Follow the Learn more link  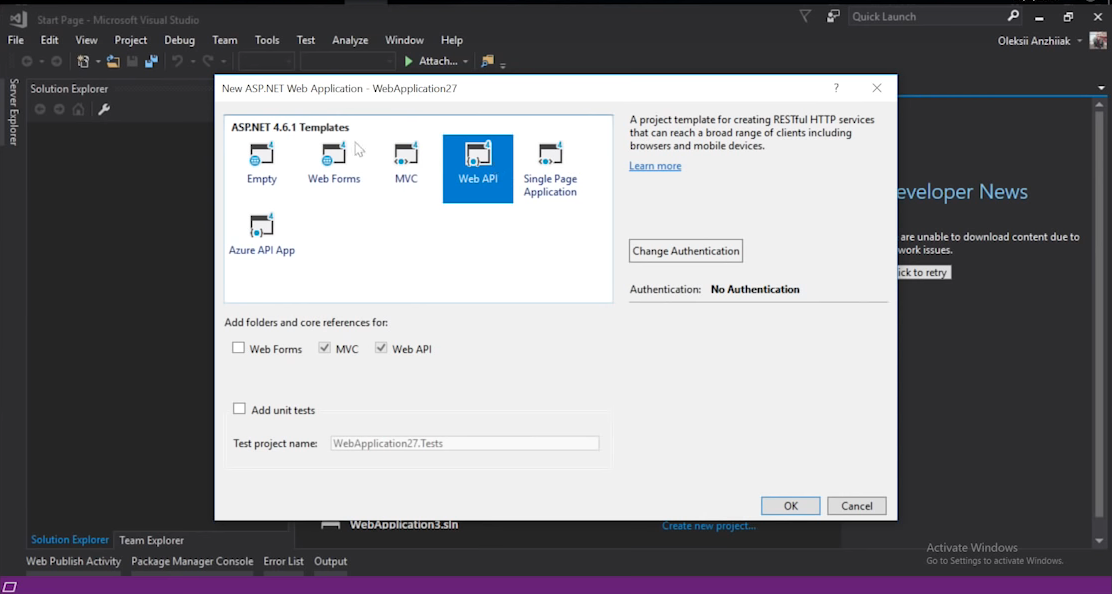point(655,166)
